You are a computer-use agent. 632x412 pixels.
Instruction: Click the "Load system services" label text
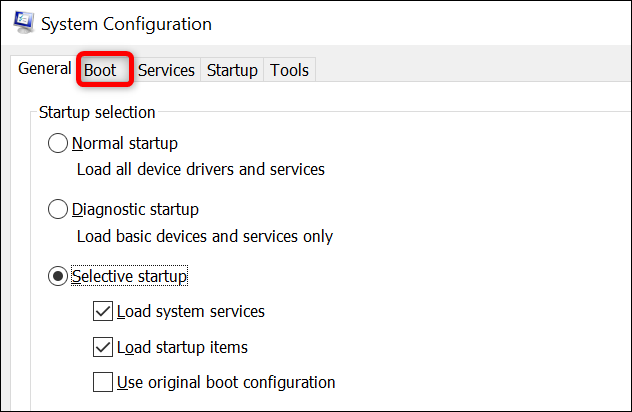click(x=191, y=312)
